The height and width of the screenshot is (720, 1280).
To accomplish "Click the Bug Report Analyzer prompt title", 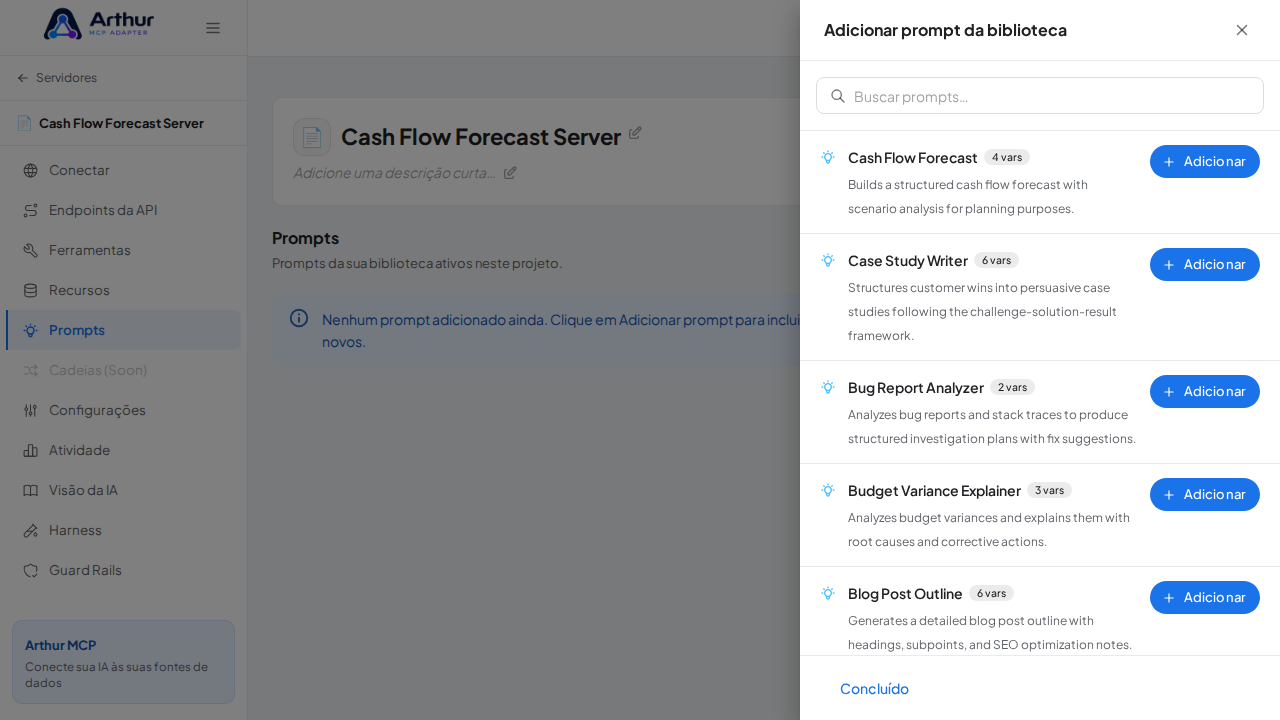I will [x=916, y=387].
